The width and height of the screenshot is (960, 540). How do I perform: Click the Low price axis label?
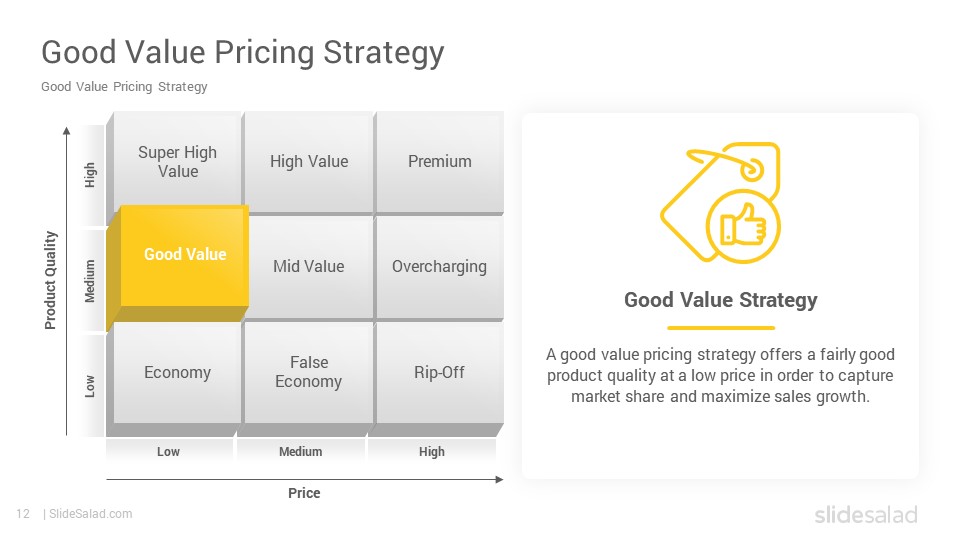tap(168, 452)
